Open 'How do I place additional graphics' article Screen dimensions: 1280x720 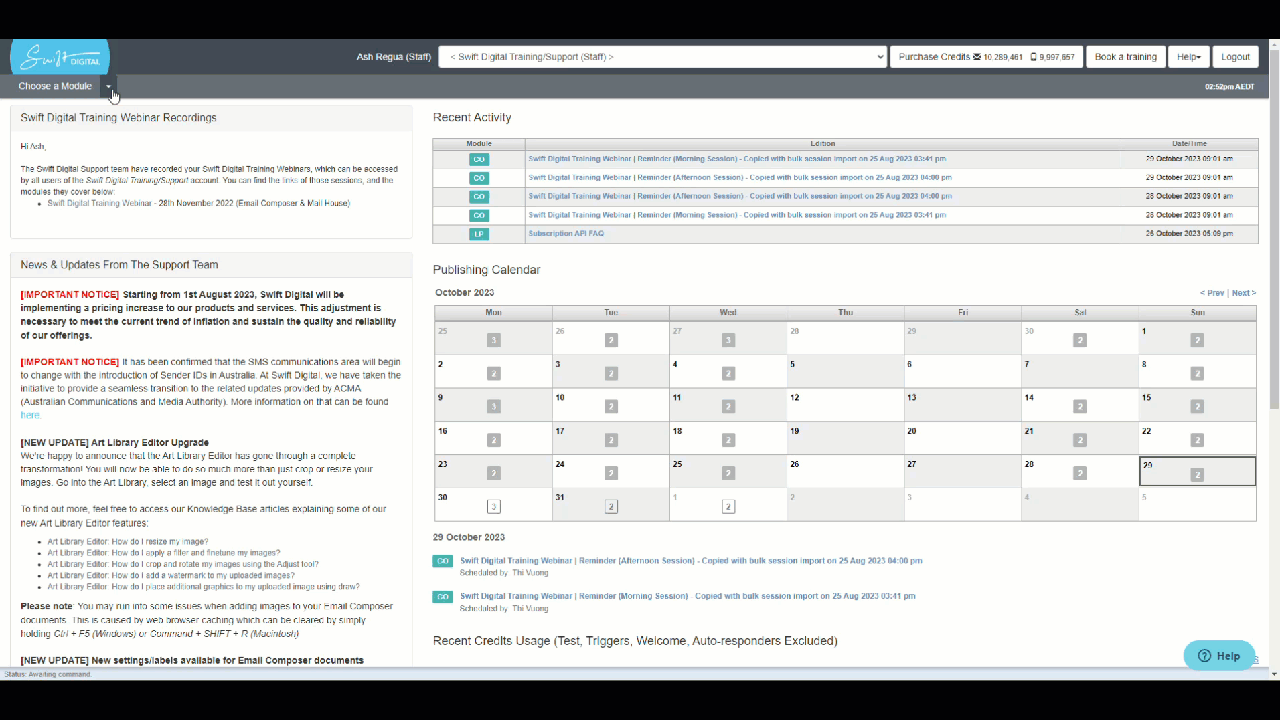pos(203,587)
